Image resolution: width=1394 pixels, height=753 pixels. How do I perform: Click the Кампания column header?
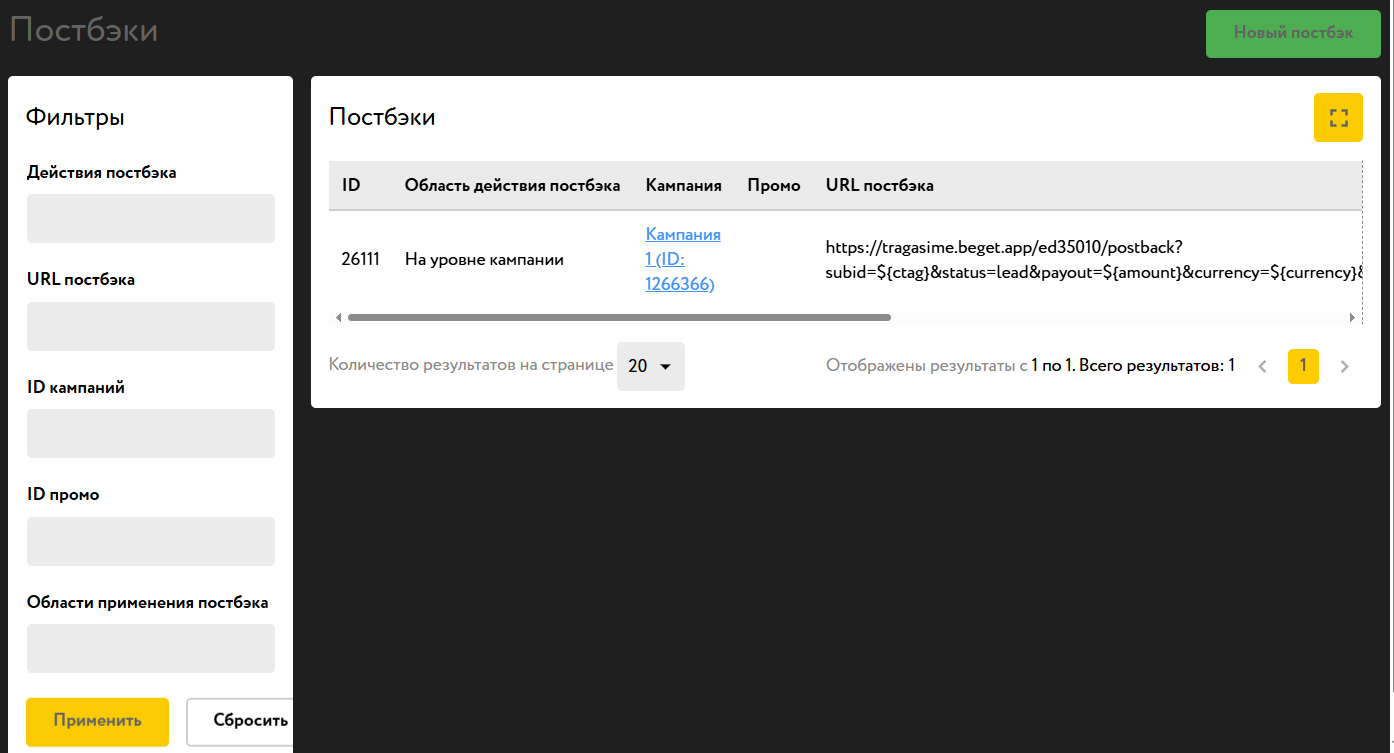tap(684, 185)
